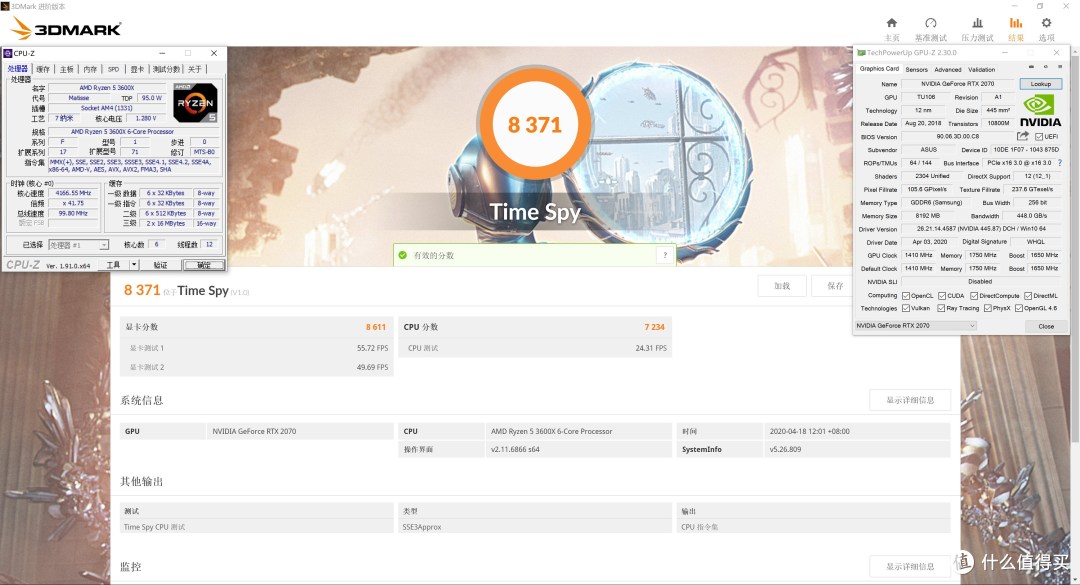This screenshot has height=585, width=1080.
Task: Toggle the PhysX checkbox
Action: pyautogui.click(x=988, y=308)
